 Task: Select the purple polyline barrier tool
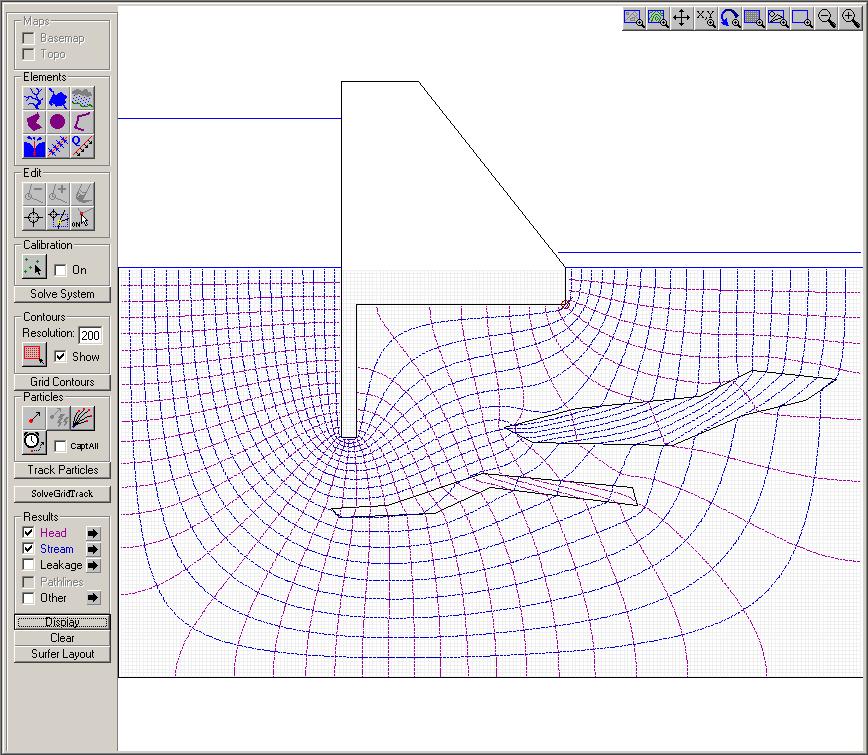(x=82, y=122)
